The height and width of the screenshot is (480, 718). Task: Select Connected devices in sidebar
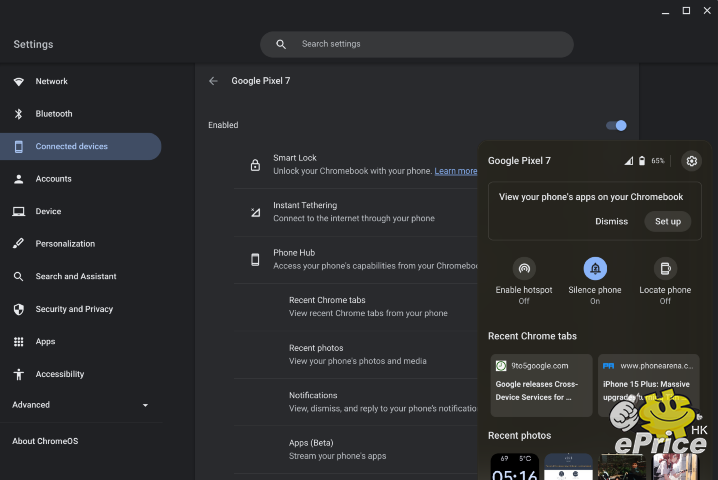pos(81,147)
